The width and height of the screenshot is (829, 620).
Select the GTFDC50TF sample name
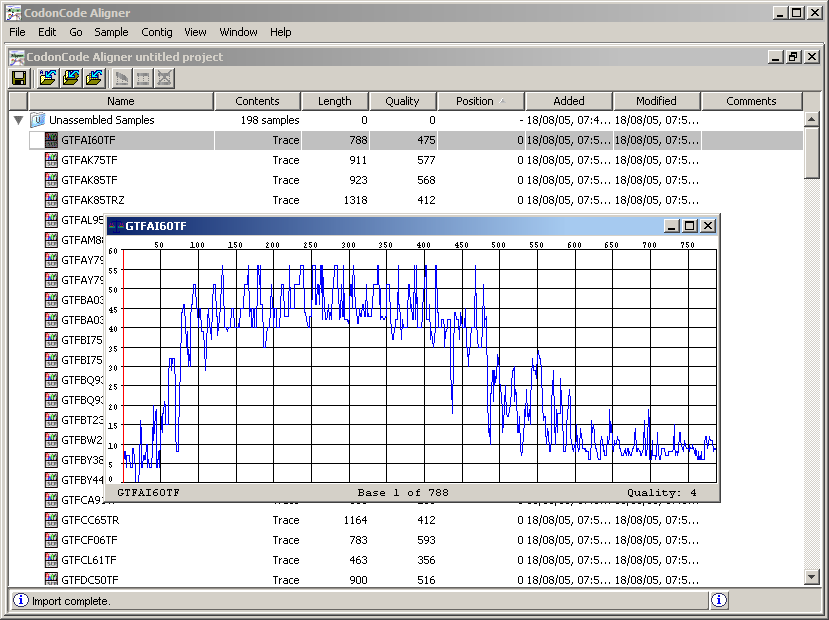pos(90,580)
